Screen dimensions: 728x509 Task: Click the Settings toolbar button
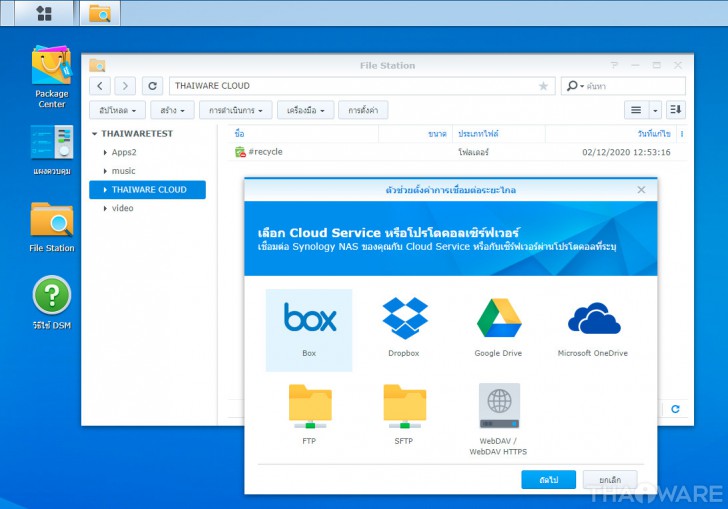point(363,110)
